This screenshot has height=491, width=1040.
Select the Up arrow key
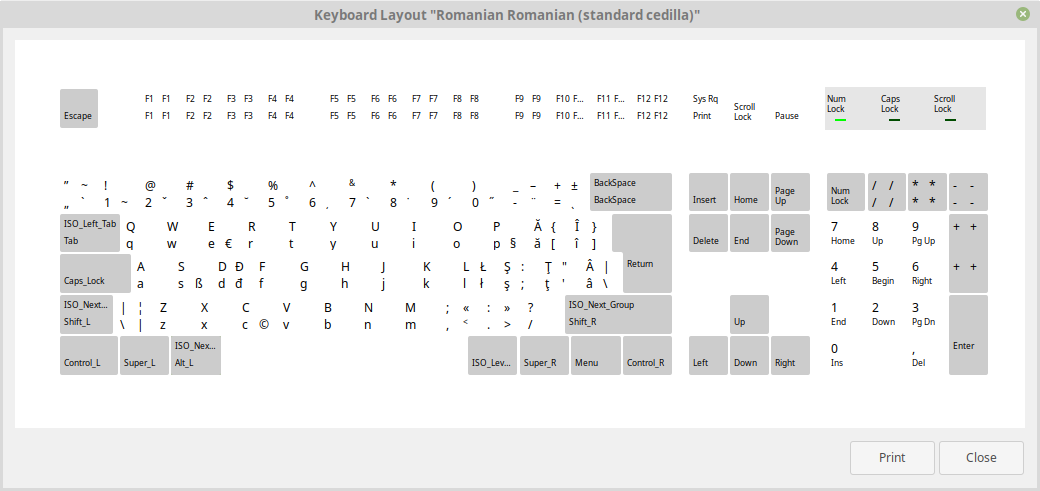pyautogui.click(x=748, y=314)
